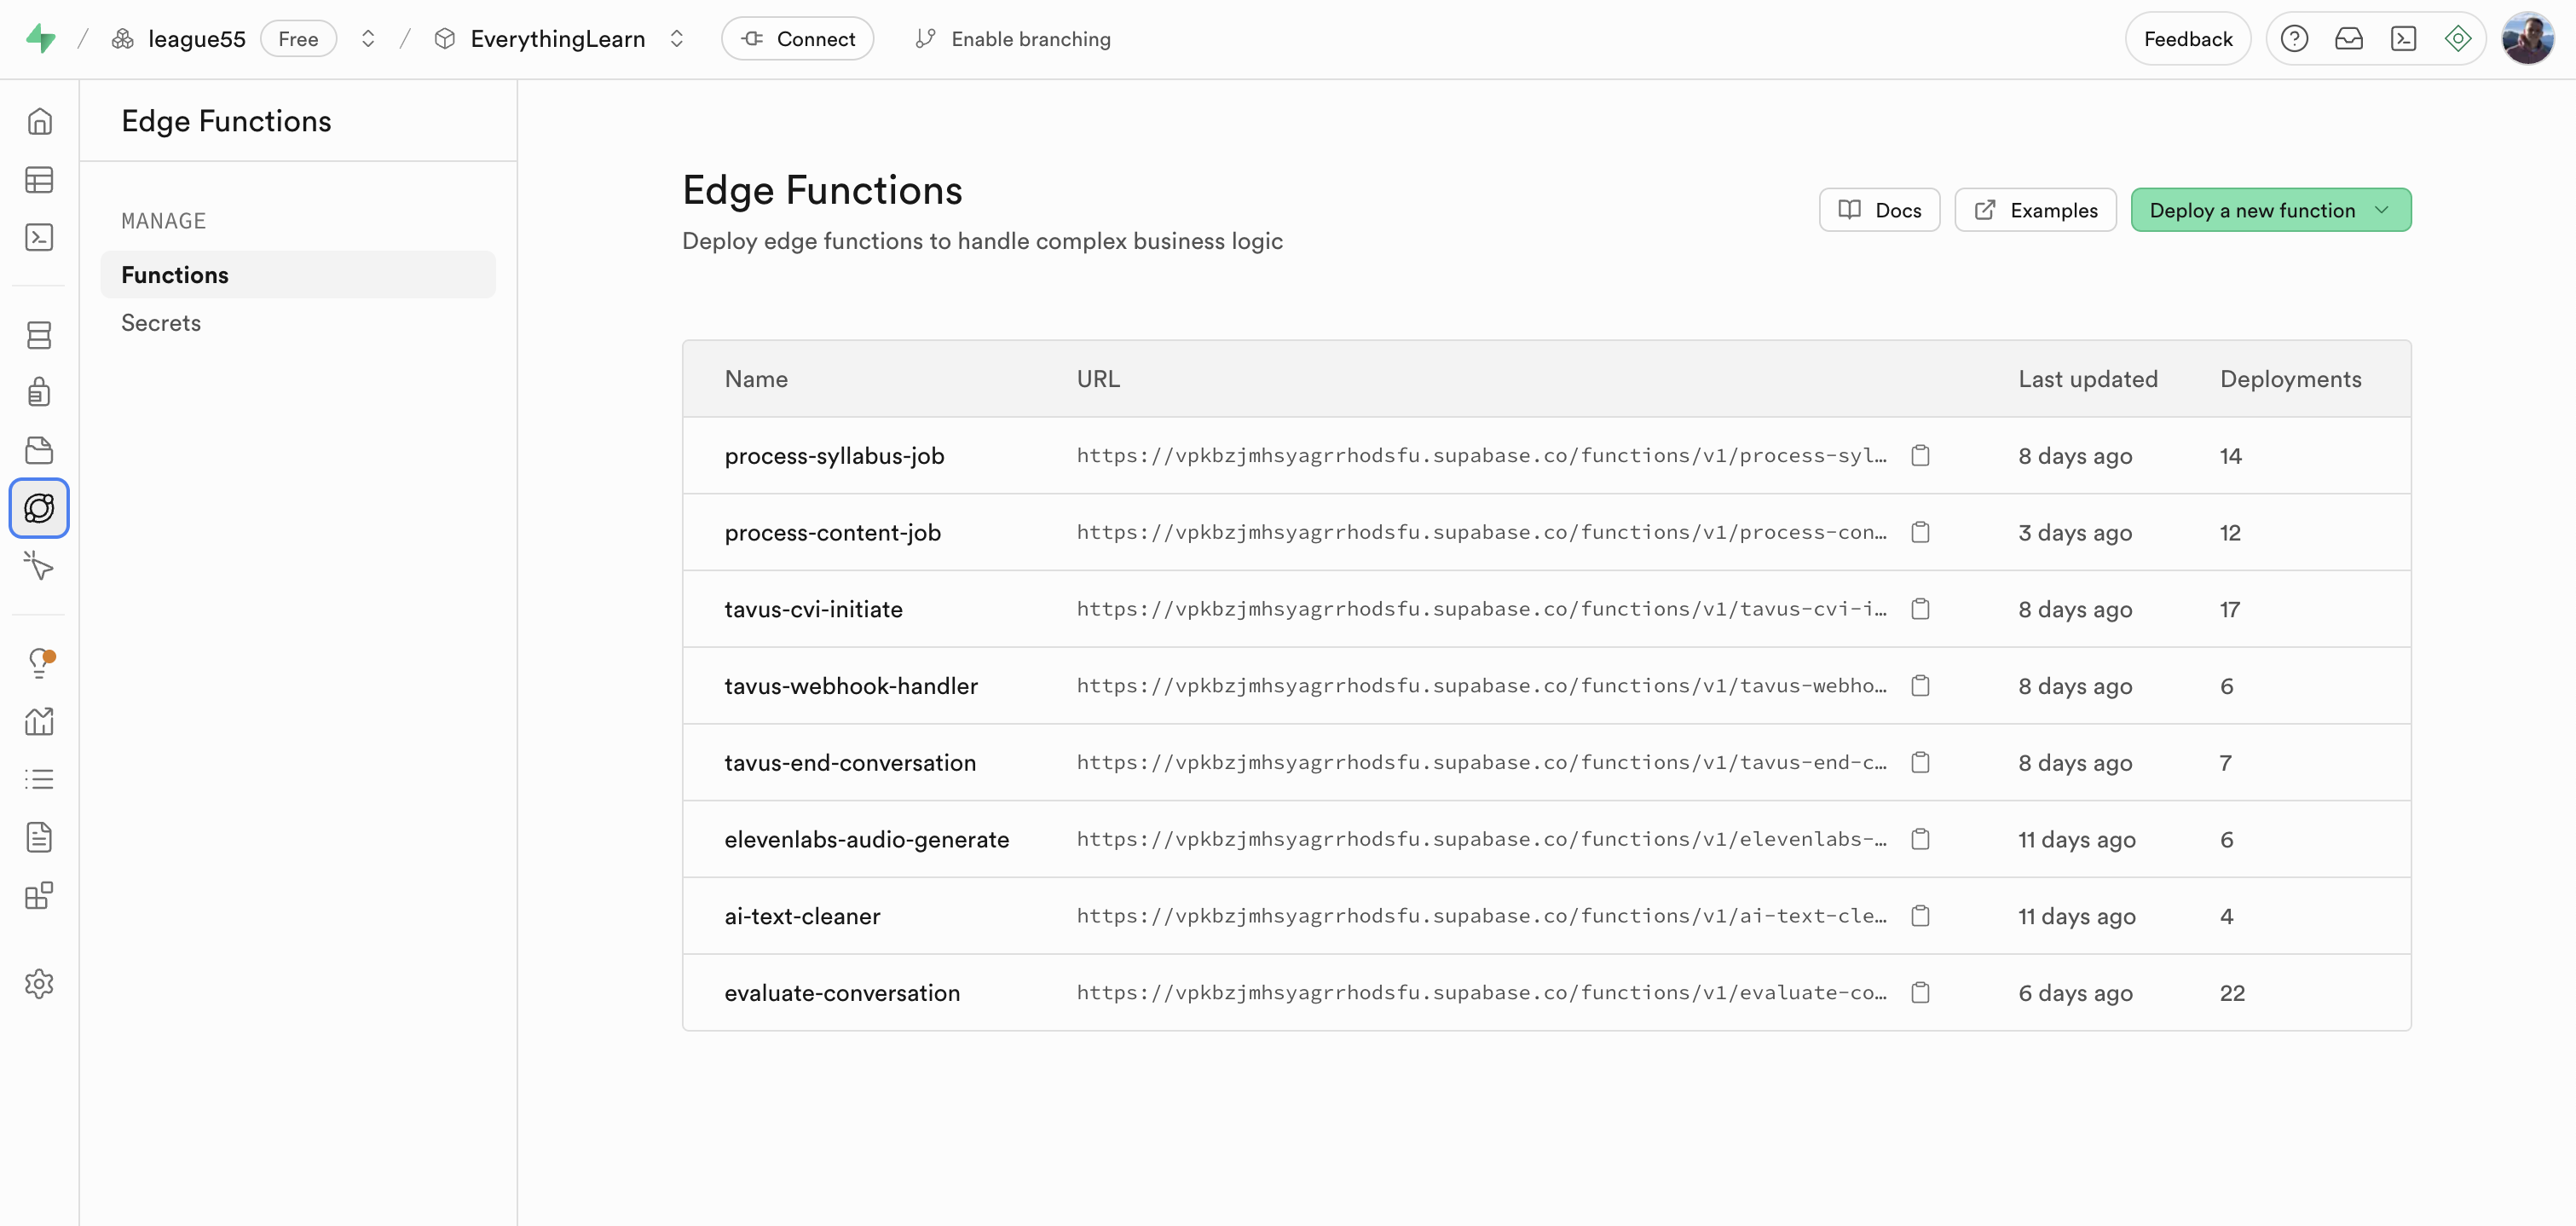Screen dimensions: 2576x1226
Task: Open Authentication lock icon in sidebar
Action: click(39, 392)
